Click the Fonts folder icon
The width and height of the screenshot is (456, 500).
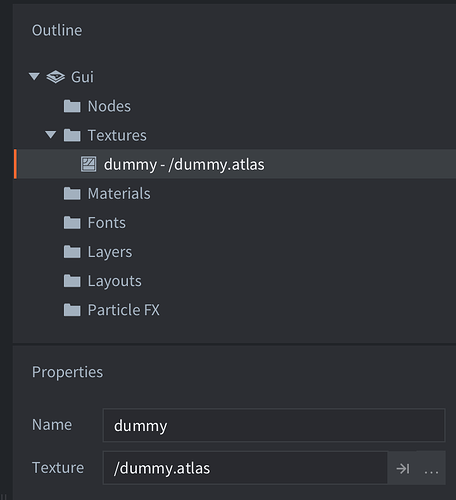tap(72, 223)
